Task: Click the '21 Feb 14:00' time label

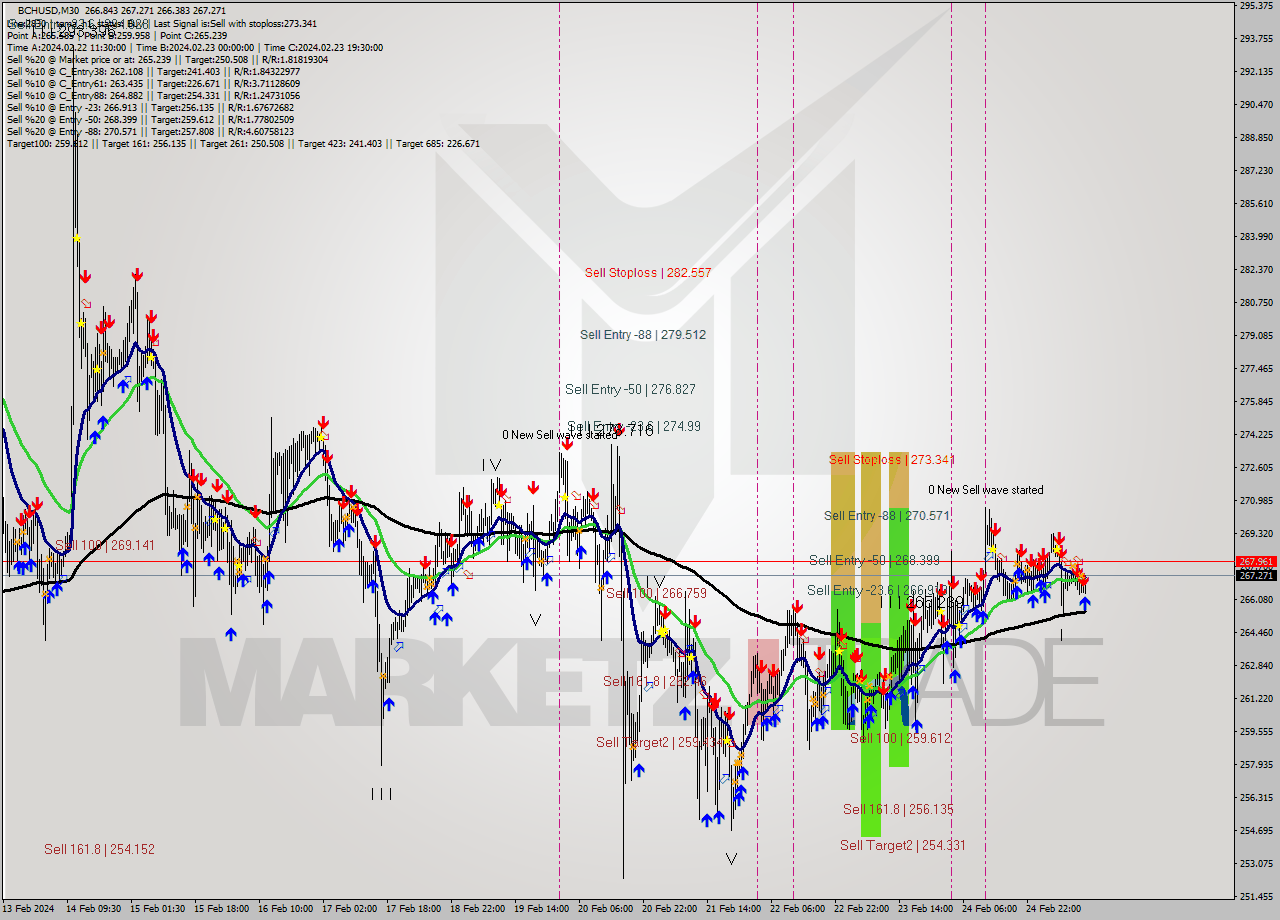Action: [x=733, y=909]
